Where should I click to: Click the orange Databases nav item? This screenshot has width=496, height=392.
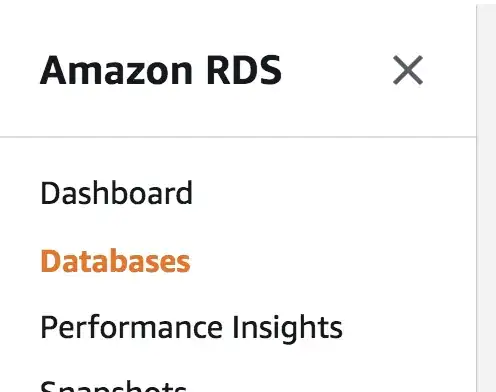click(115, 261)
